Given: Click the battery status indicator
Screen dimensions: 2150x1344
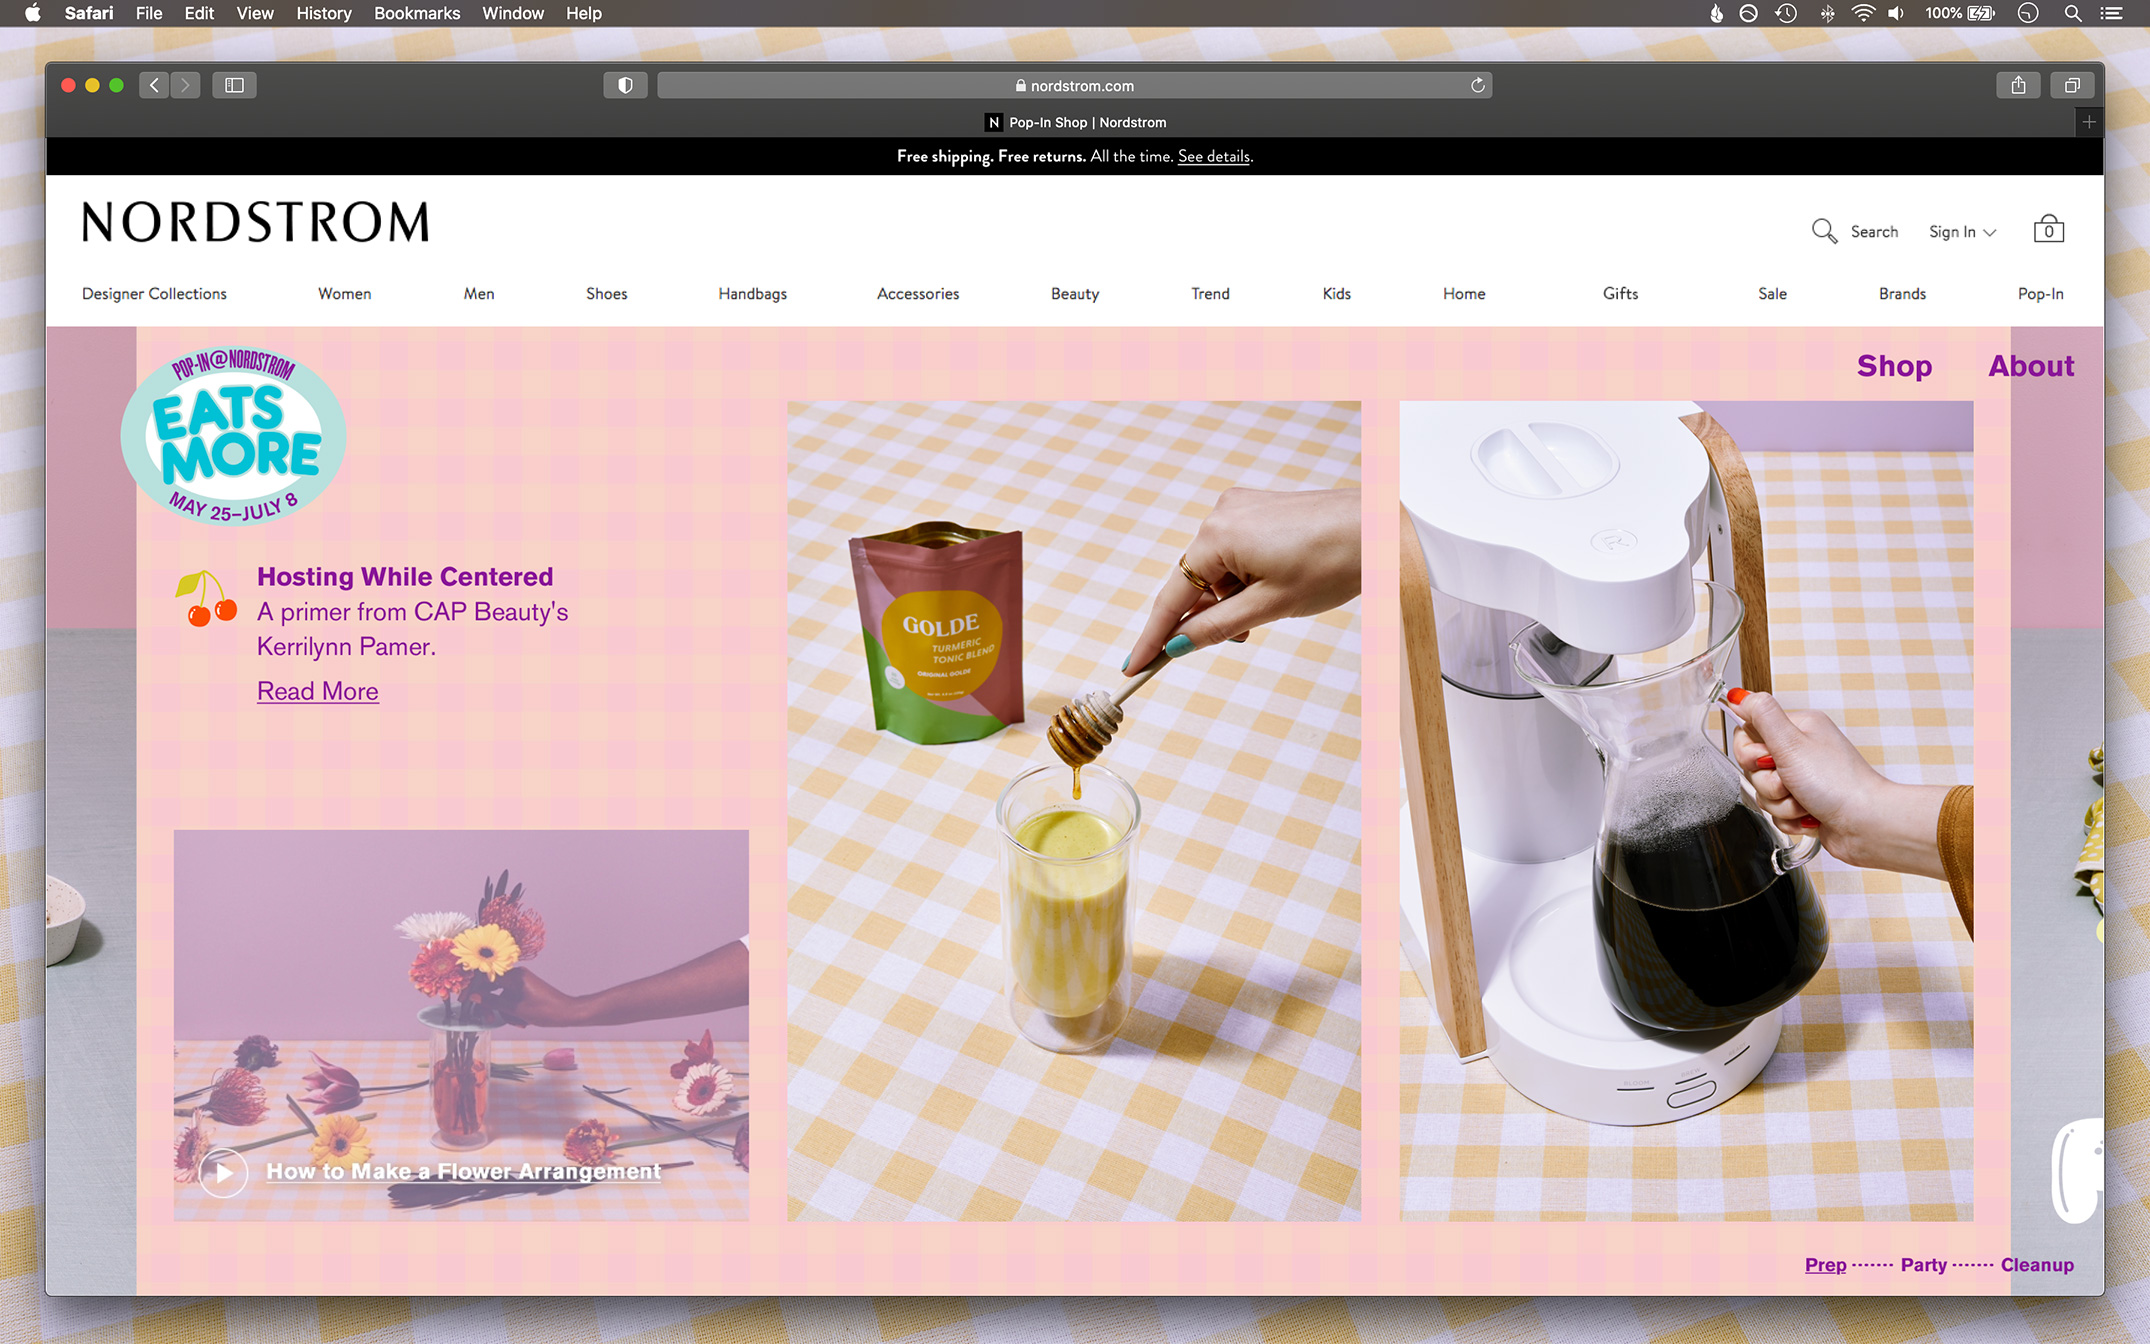Looking at the screenshot, I should click(1959, 13).
